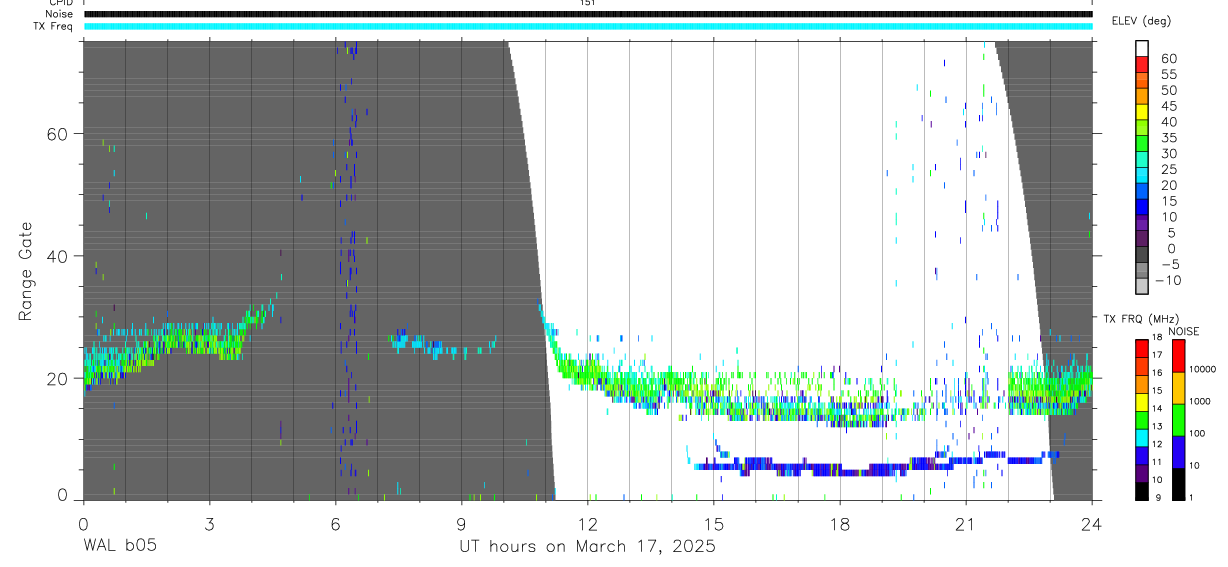Pick the red segment of ELEV colorbar
Screen dimensions: 1228x567
[x=1142, y=64]
